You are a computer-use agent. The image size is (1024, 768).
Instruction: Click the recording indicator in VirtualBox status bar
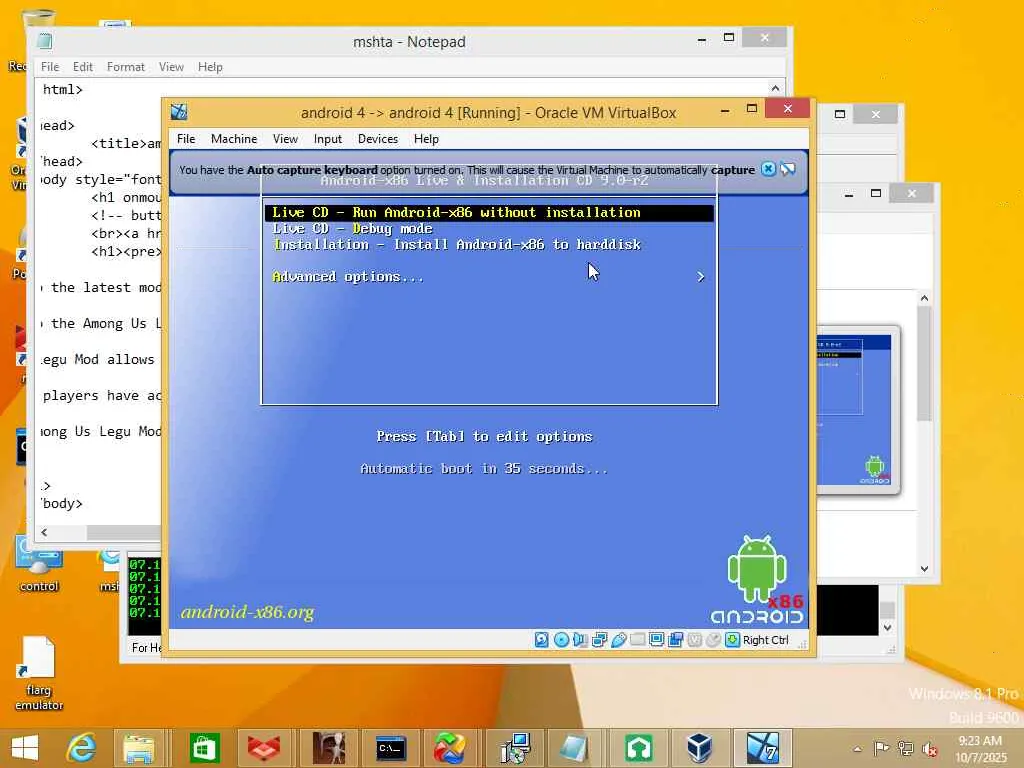675,640
